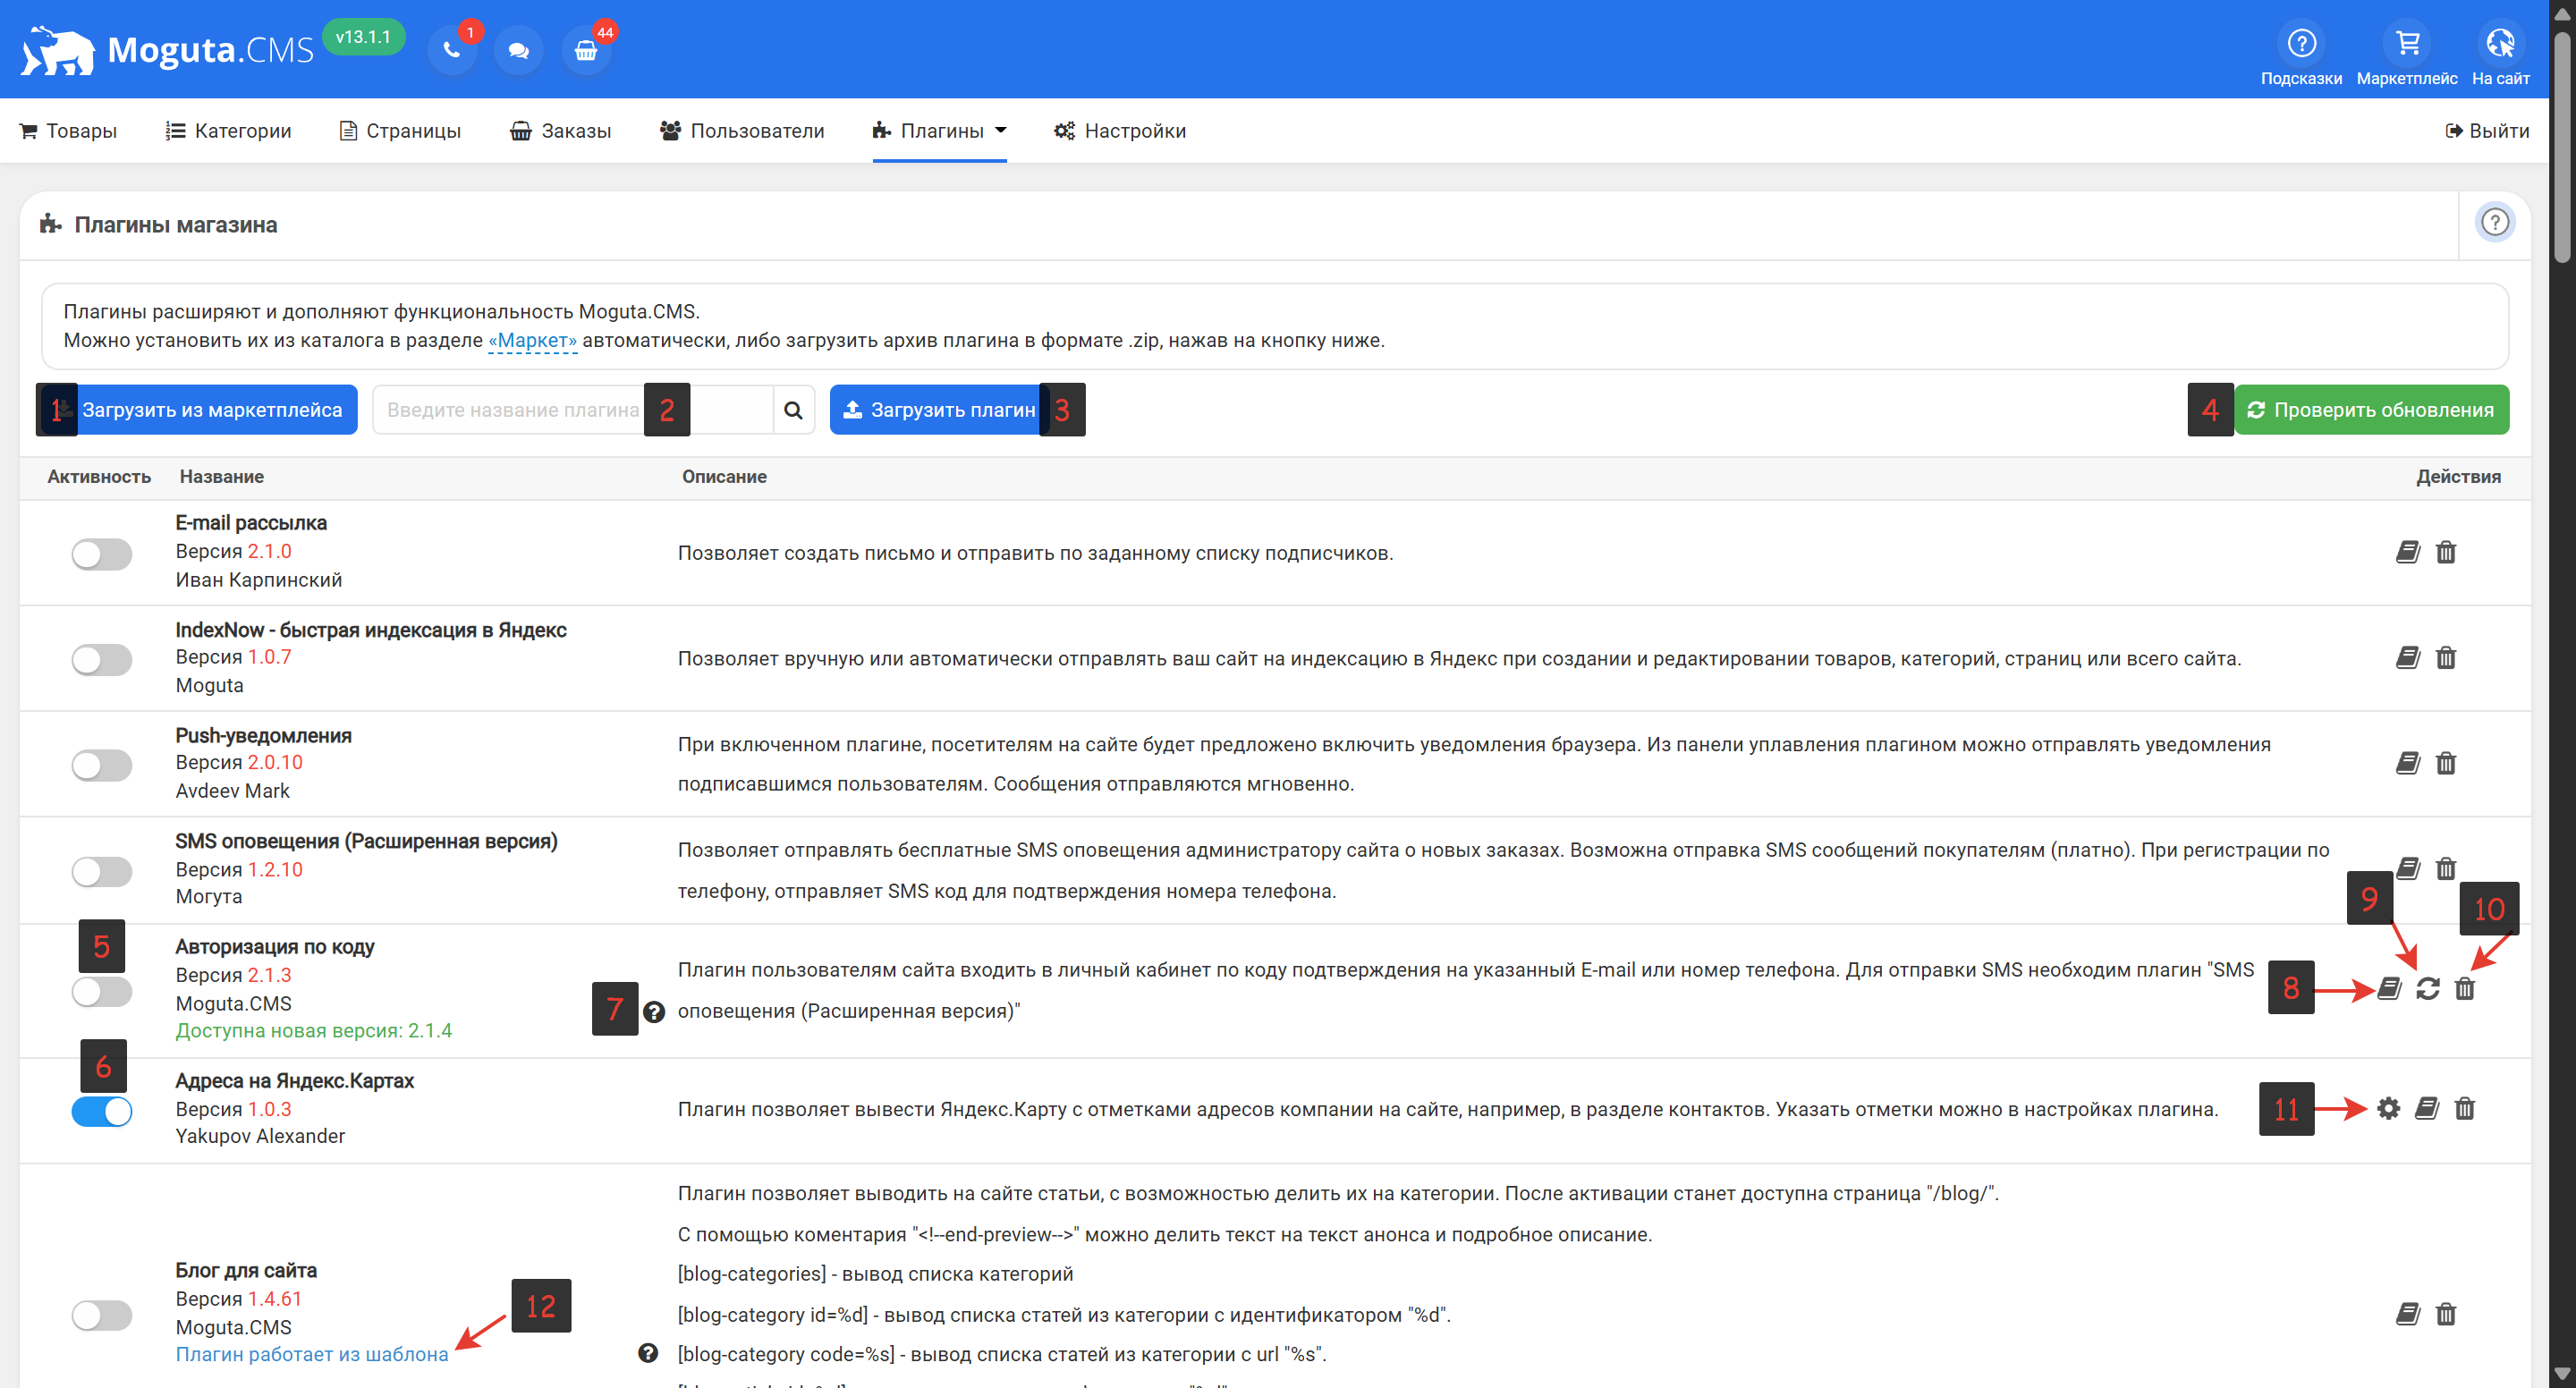Click the Moguta.CMS logo
The height and width of the screenshot is (1388, 2576).
click(x=167, y=49)
